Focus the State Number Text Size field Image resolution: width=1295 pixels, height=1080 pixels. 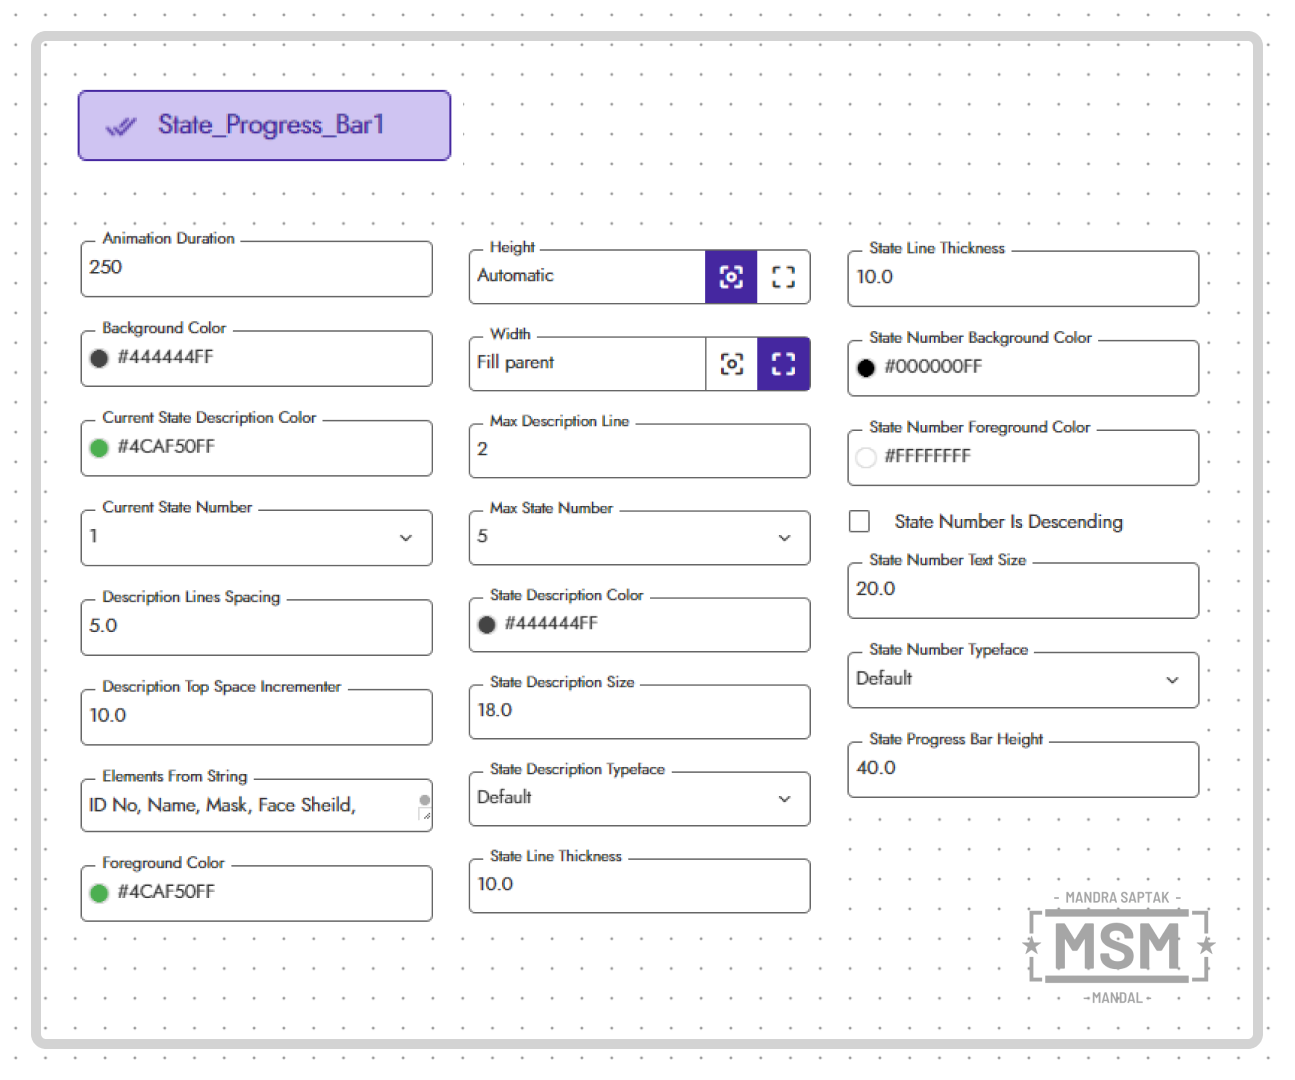coord(1023,590)
